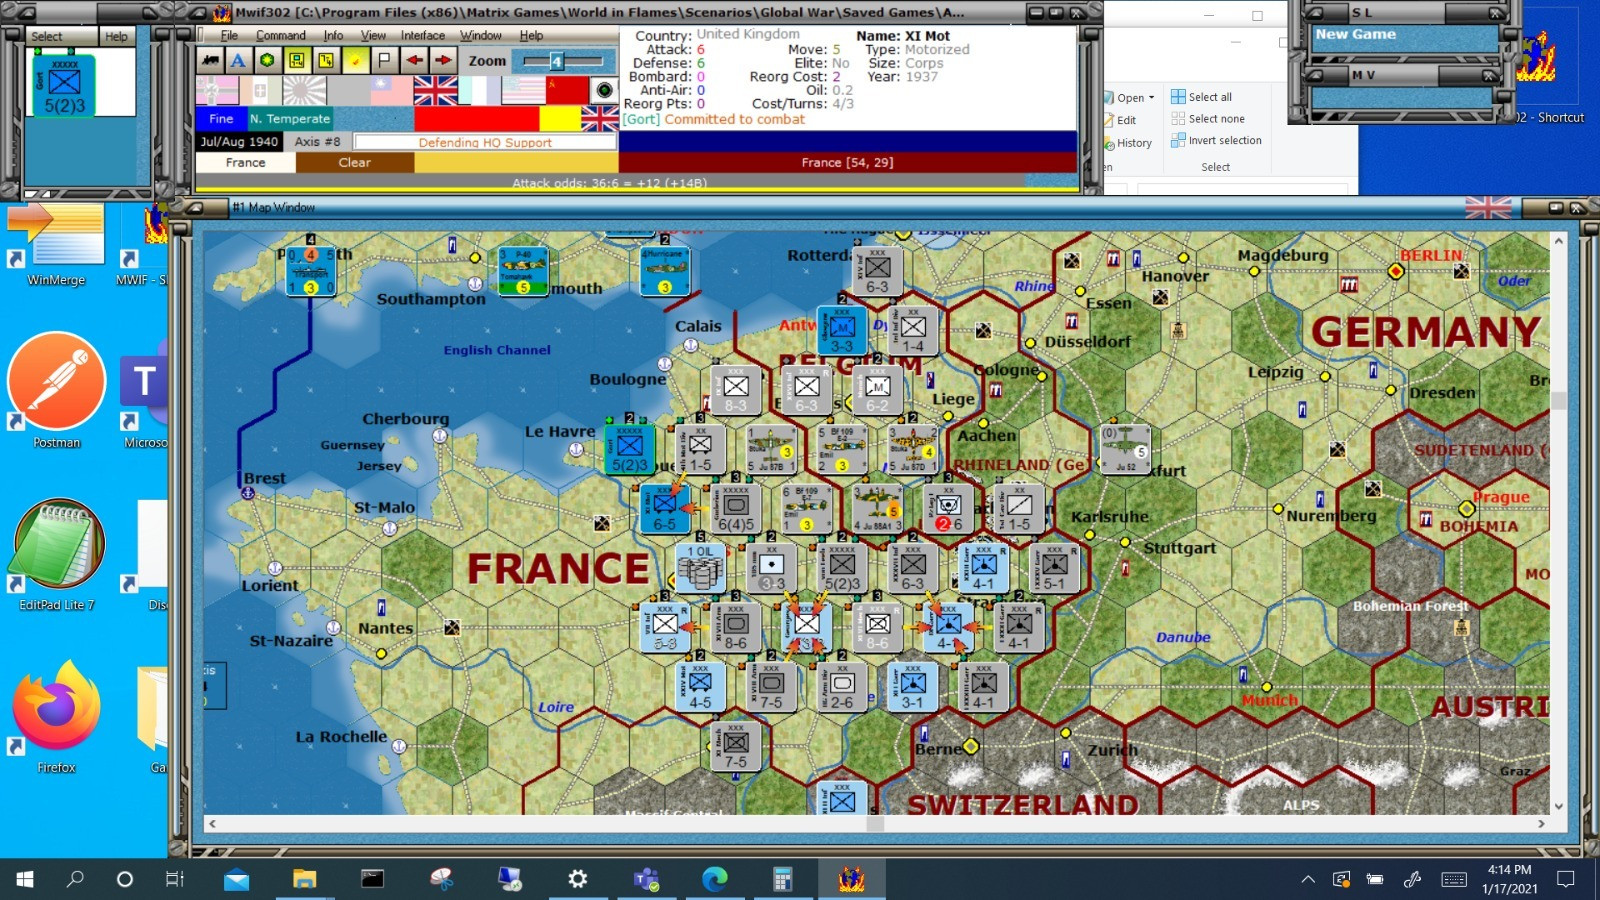Click the Defending HQ Support field
Screen dimensions: 1600x900
pos(484,142)
